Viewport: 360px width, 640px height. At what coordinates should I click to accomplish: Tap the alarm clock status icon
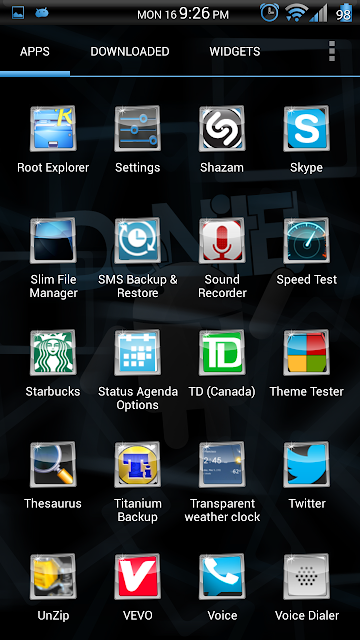[269, 13]
